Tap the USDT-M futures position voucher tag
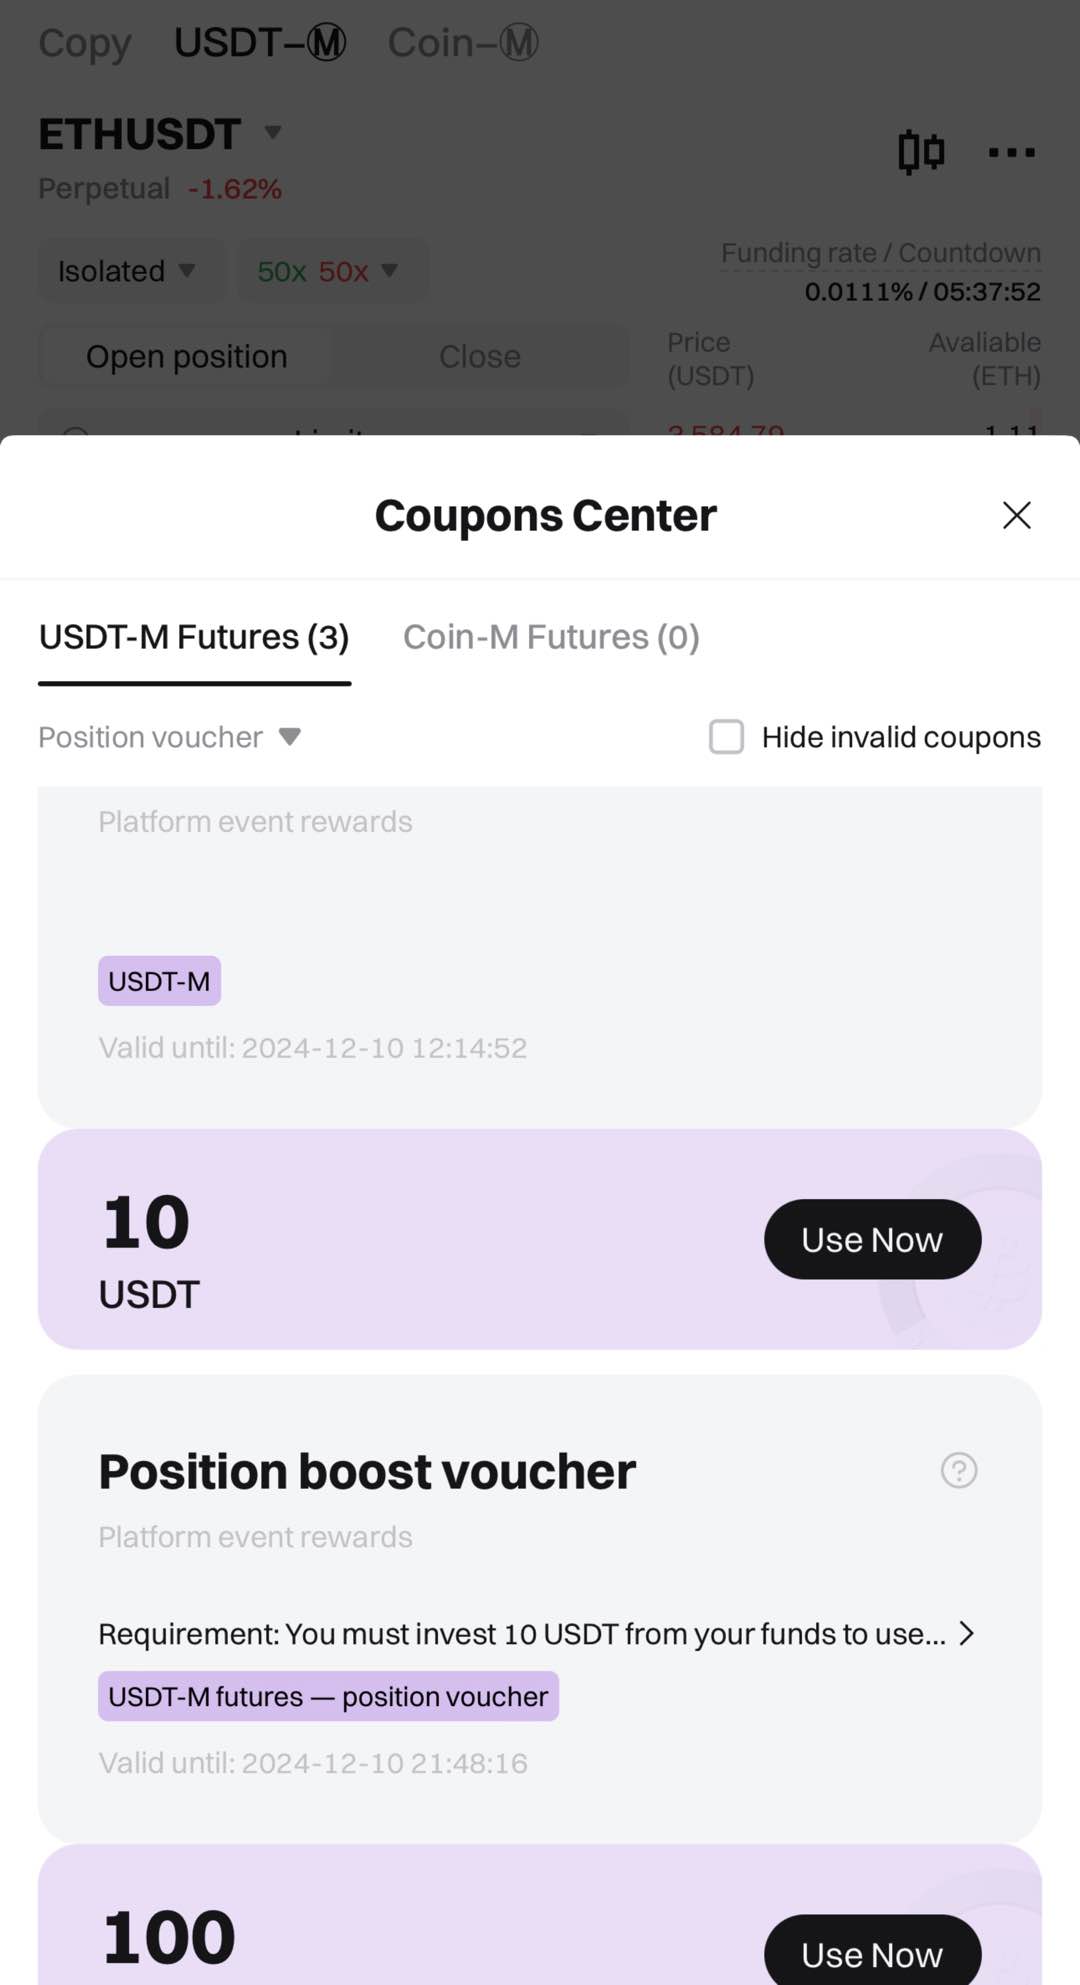The image size is (1080, 1985). (x=328, y=1696)
